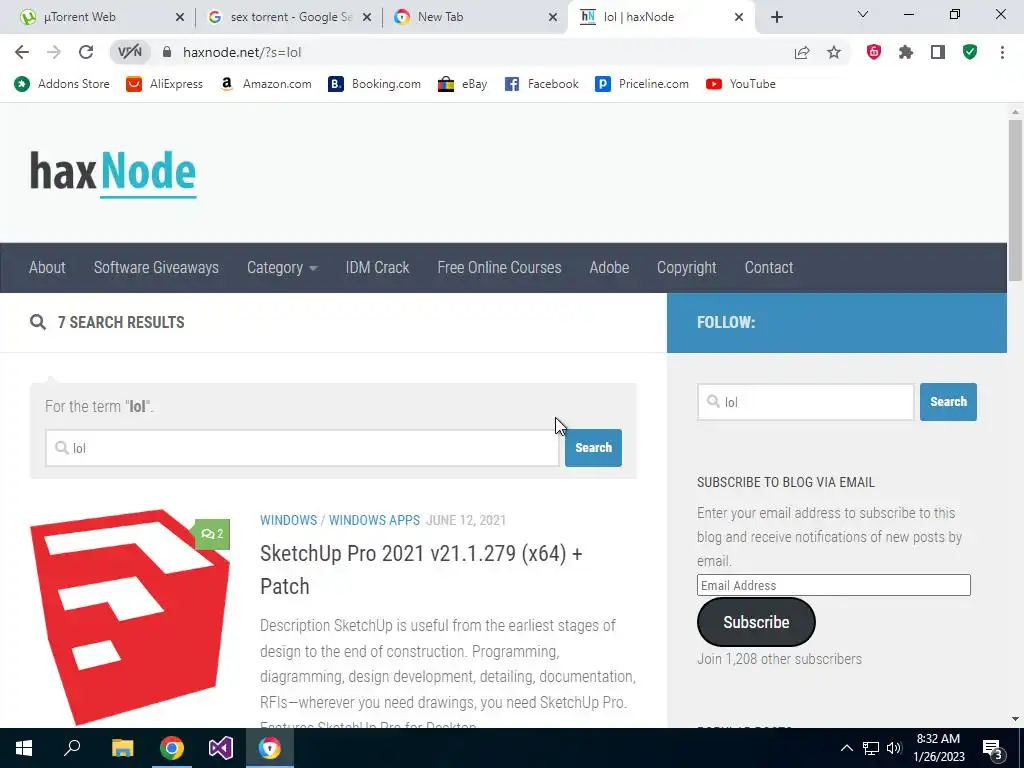Open the Extensions puzzle icon
1024x768 pixels.
point(906,52)
